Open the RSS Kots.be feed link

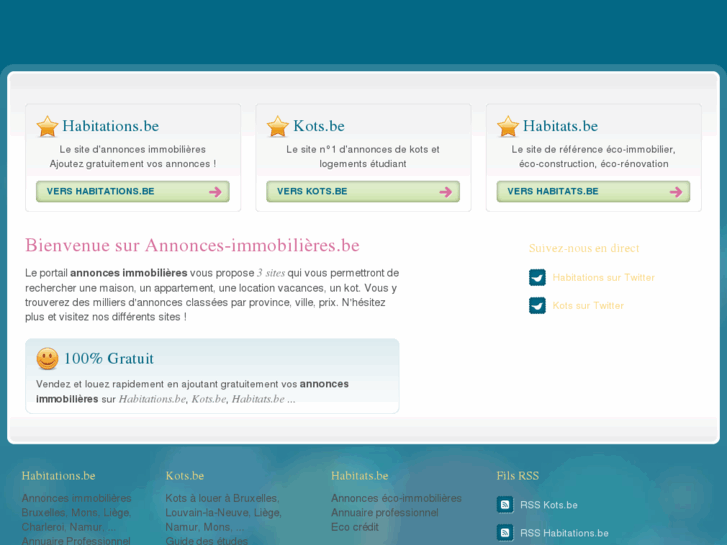click(549, 505)
